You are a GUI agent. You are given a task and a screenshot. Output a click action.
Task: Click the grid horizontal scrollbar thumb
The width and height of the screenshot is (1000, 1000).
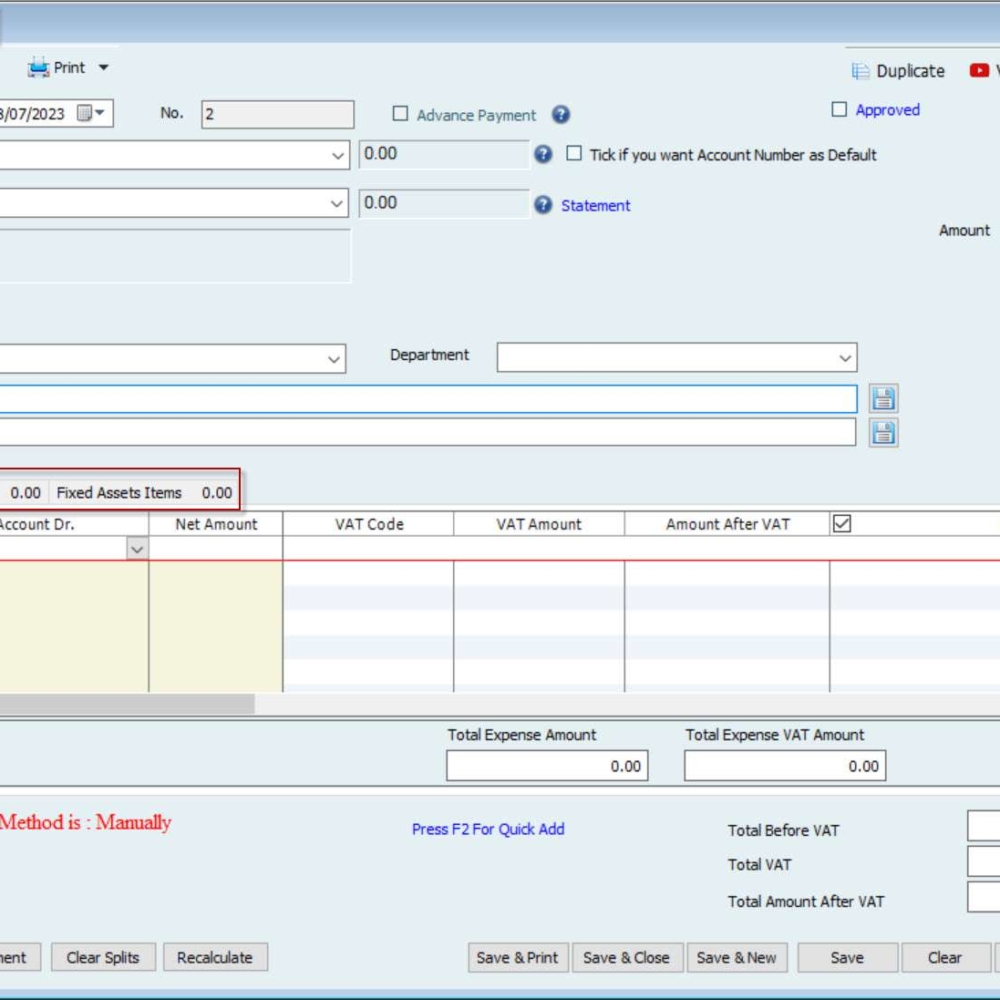tap(128, 703)
